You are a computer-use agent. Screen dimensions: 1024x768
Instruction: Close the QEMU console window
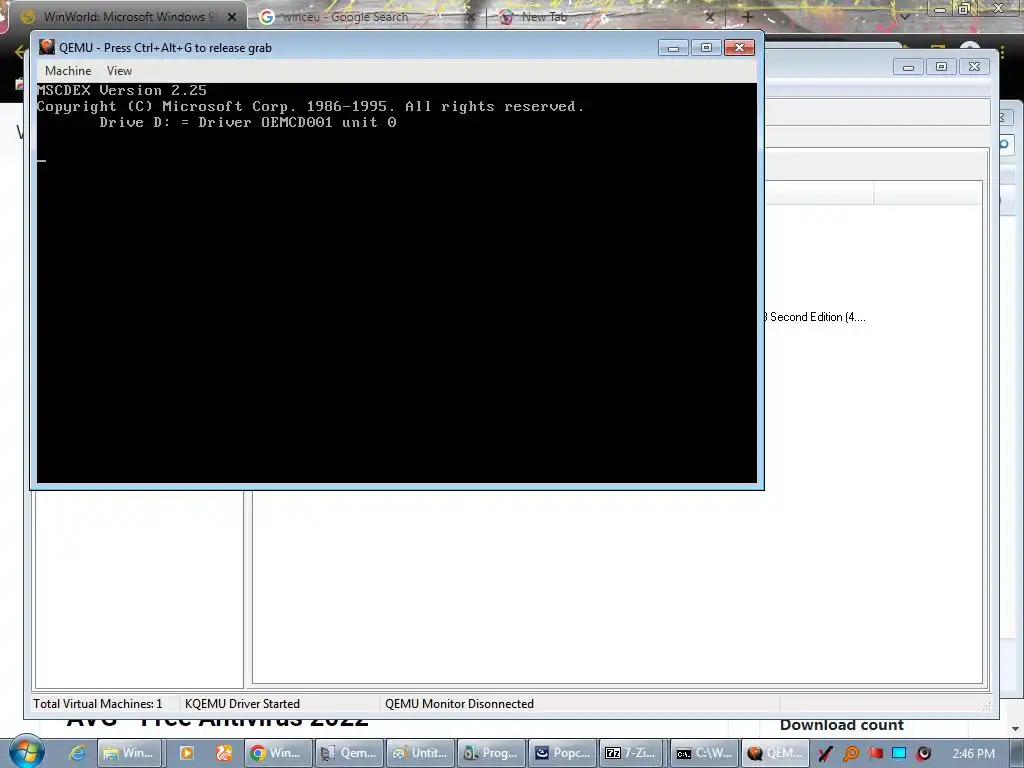739,48
